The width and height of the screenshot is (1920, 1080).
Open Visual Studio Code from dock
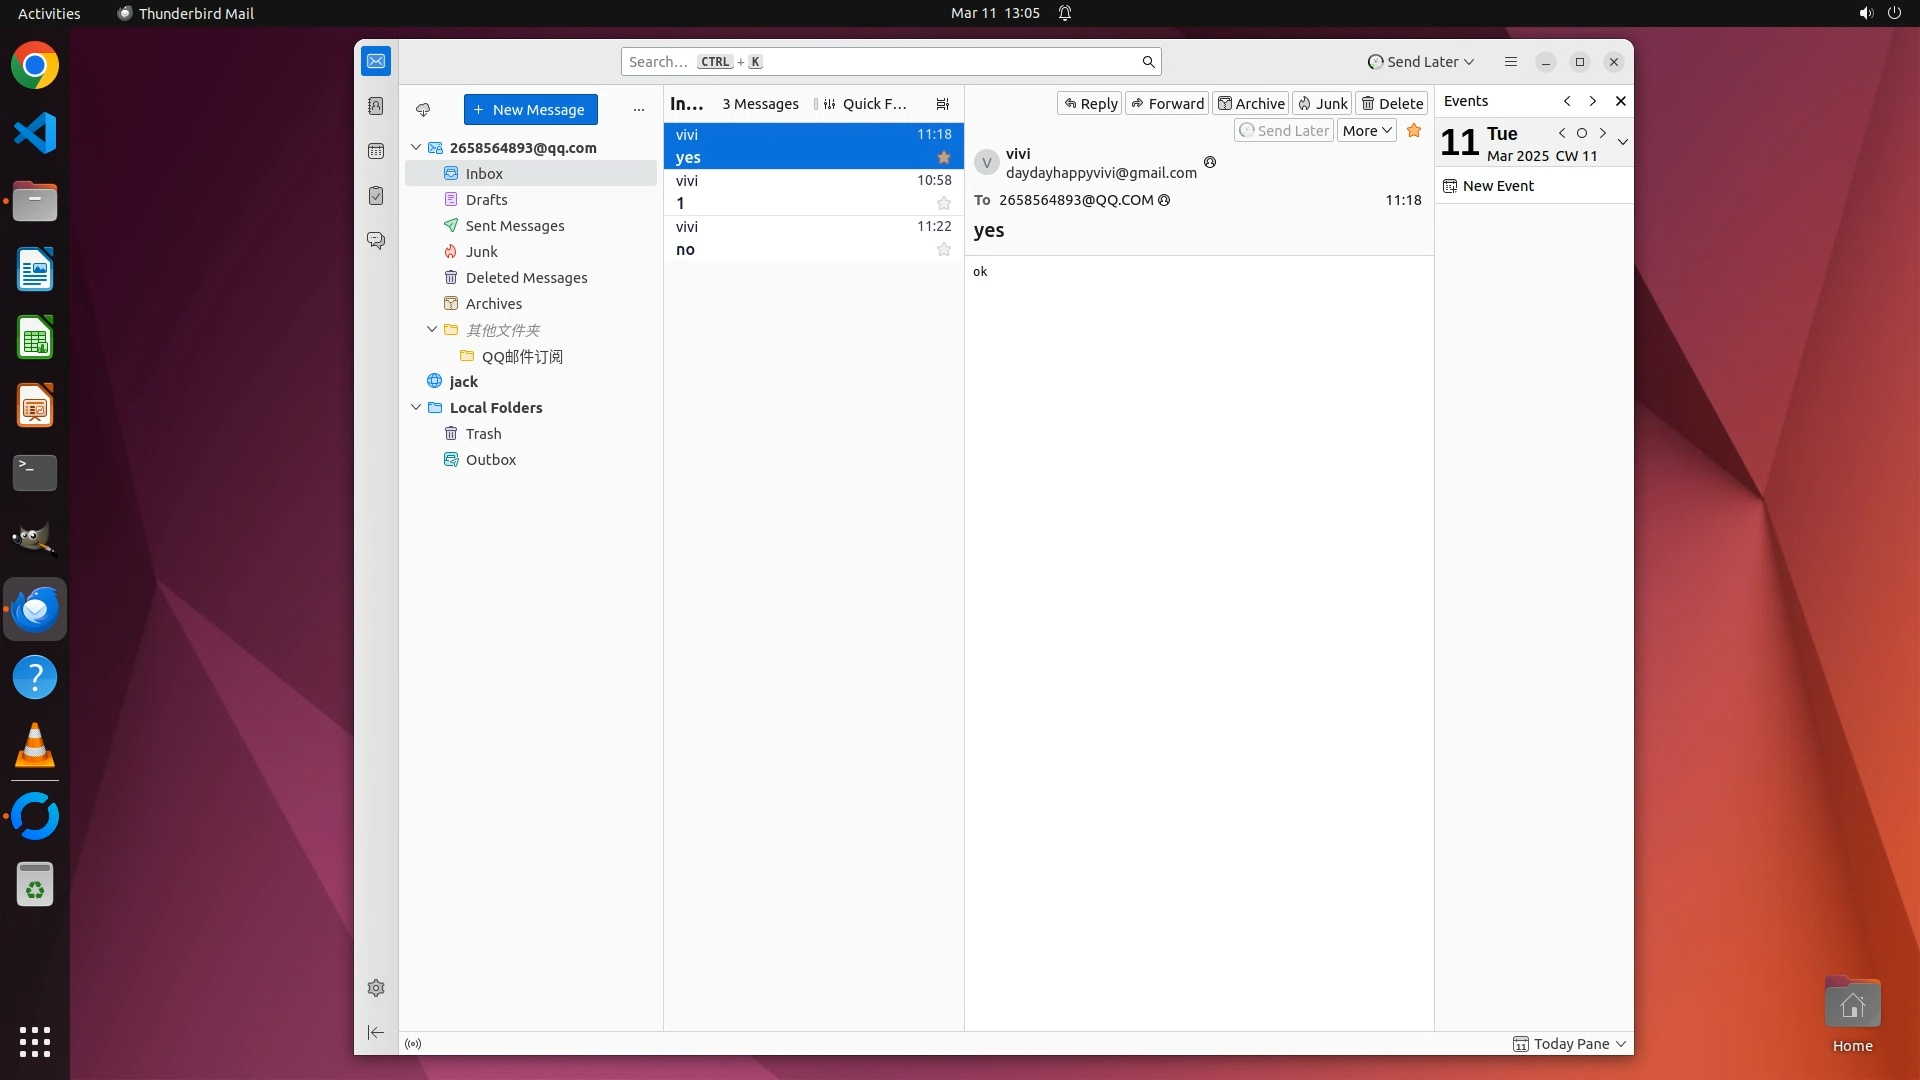coord(35,133)
